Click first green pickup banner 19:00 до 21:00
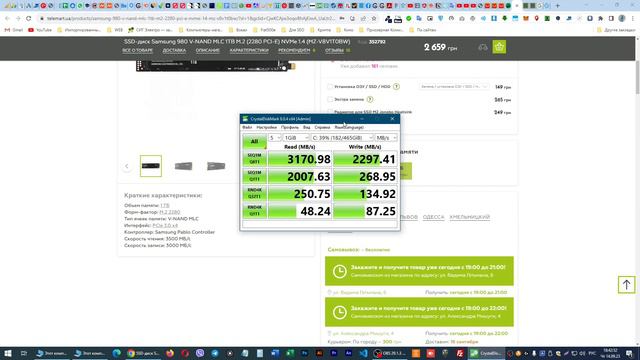Viewport: 640px width, 360px height. 419,271
